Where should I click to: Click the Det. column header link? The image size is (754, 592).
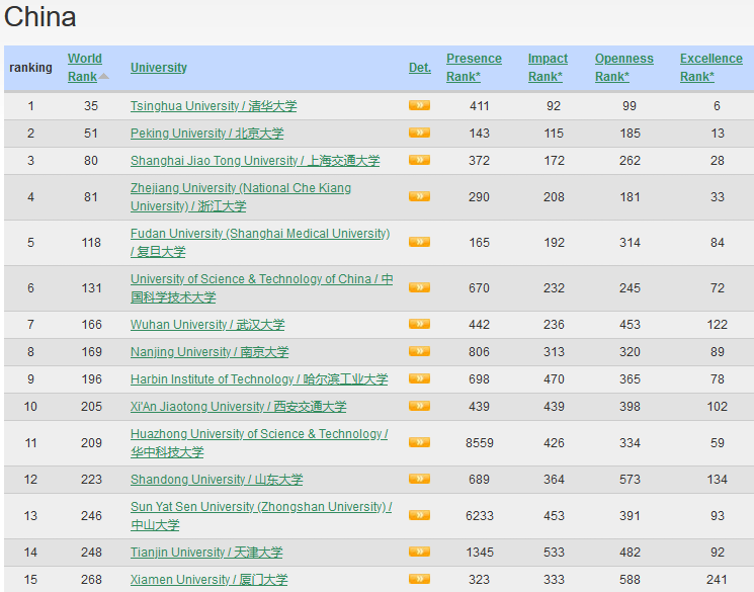pyautogui.click(x=419, y=68)
